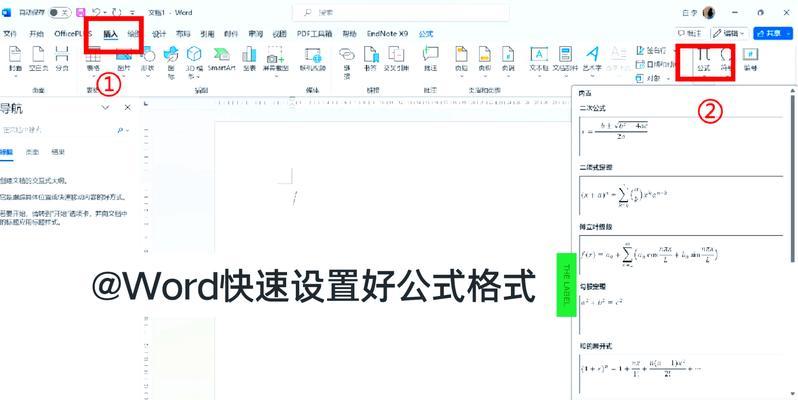The image size is (798, 400).
Task: Click the equation gallery scroll-up arrow
Action: [x=792, y=92]
